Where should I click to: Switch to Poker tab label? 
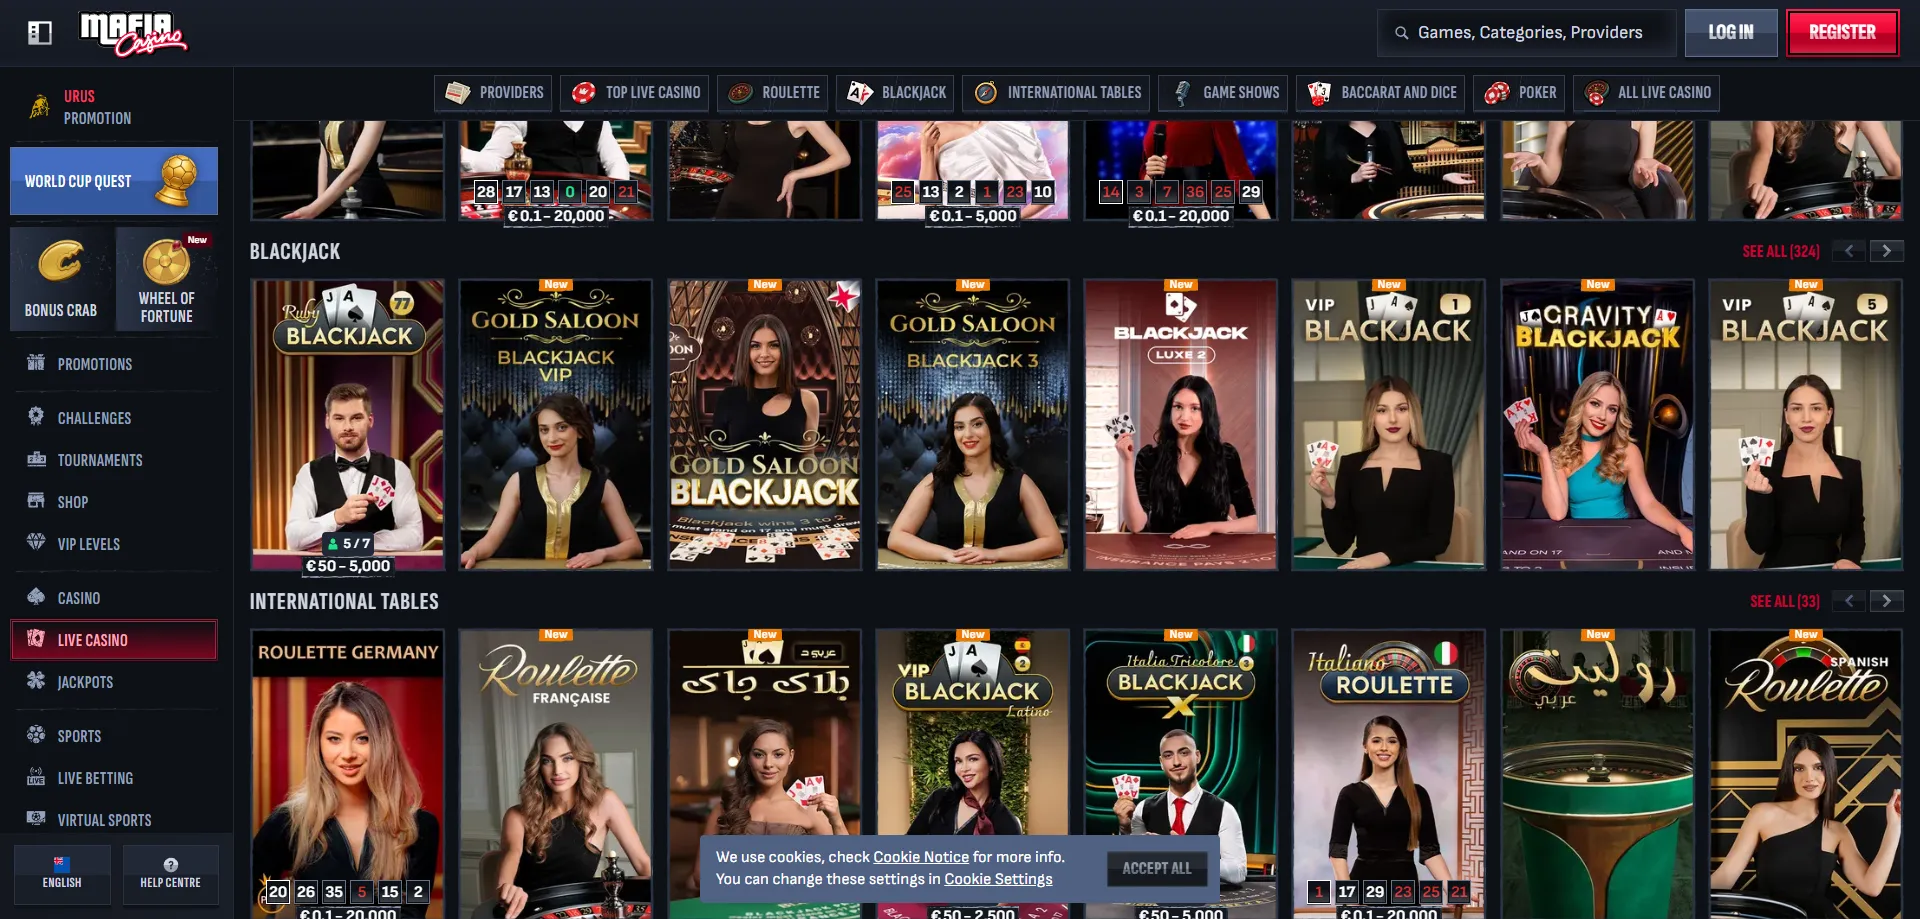[x=1537, y=93]
